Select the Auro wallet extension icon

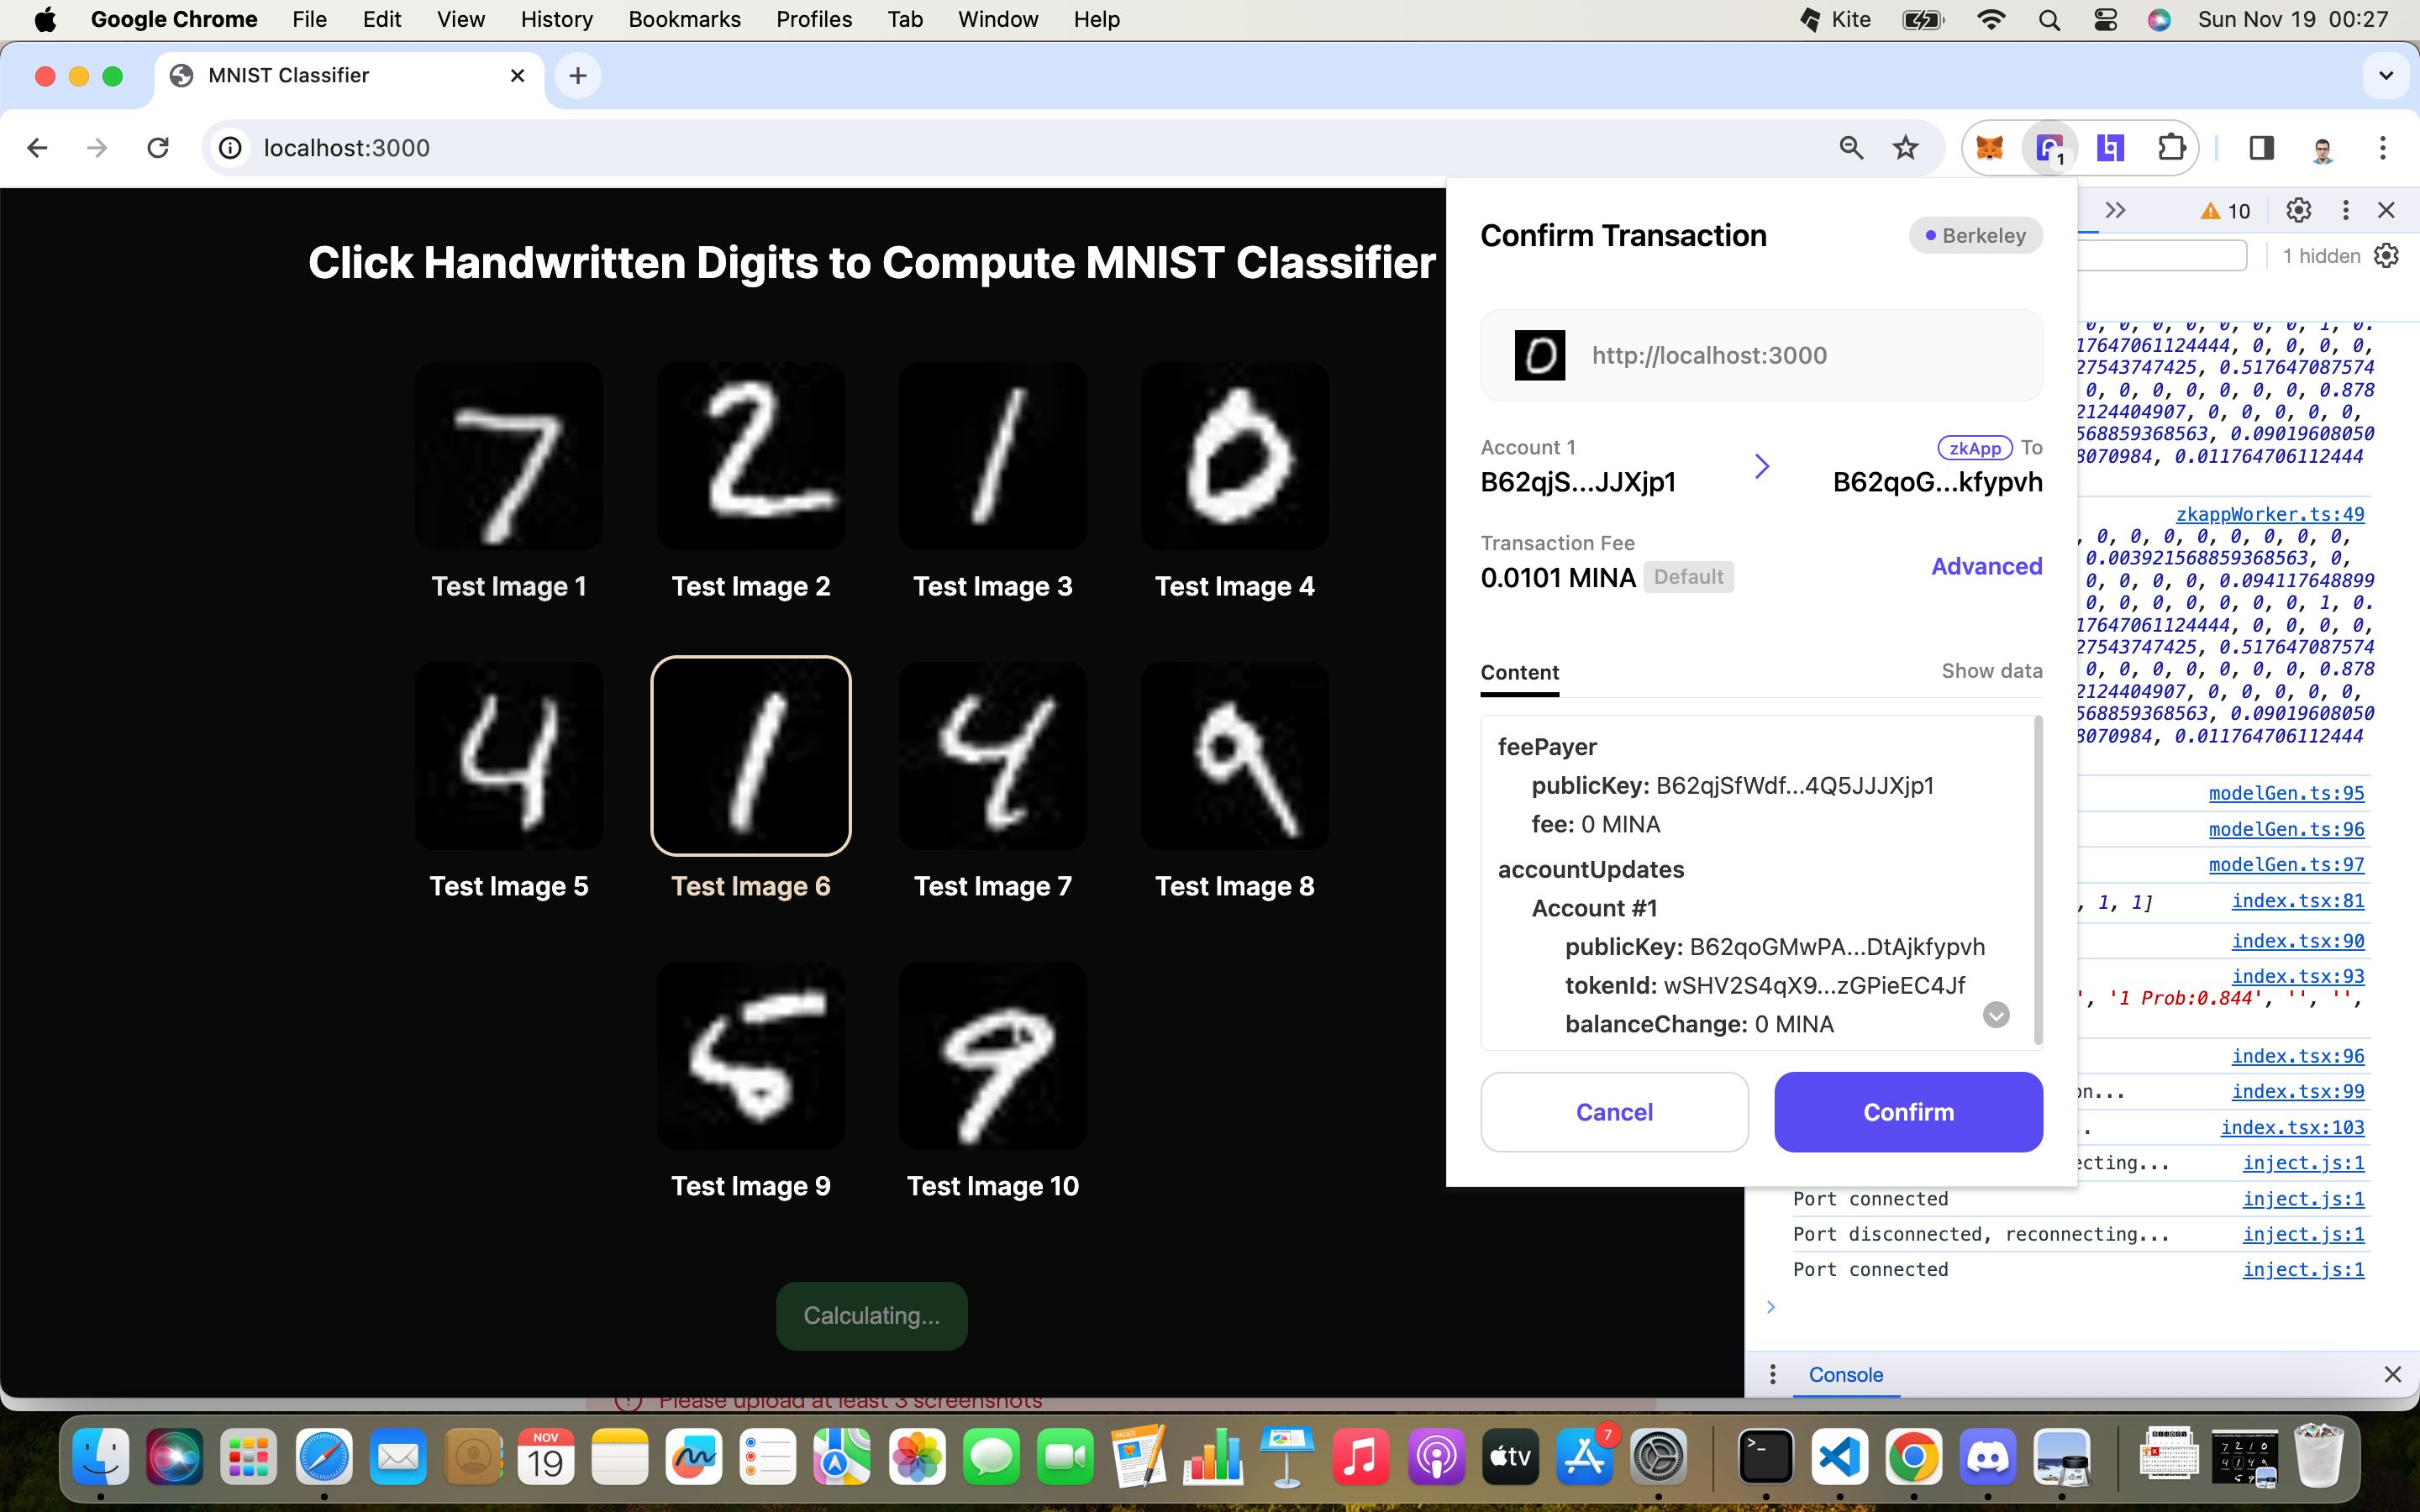(x=2050, y=146)
